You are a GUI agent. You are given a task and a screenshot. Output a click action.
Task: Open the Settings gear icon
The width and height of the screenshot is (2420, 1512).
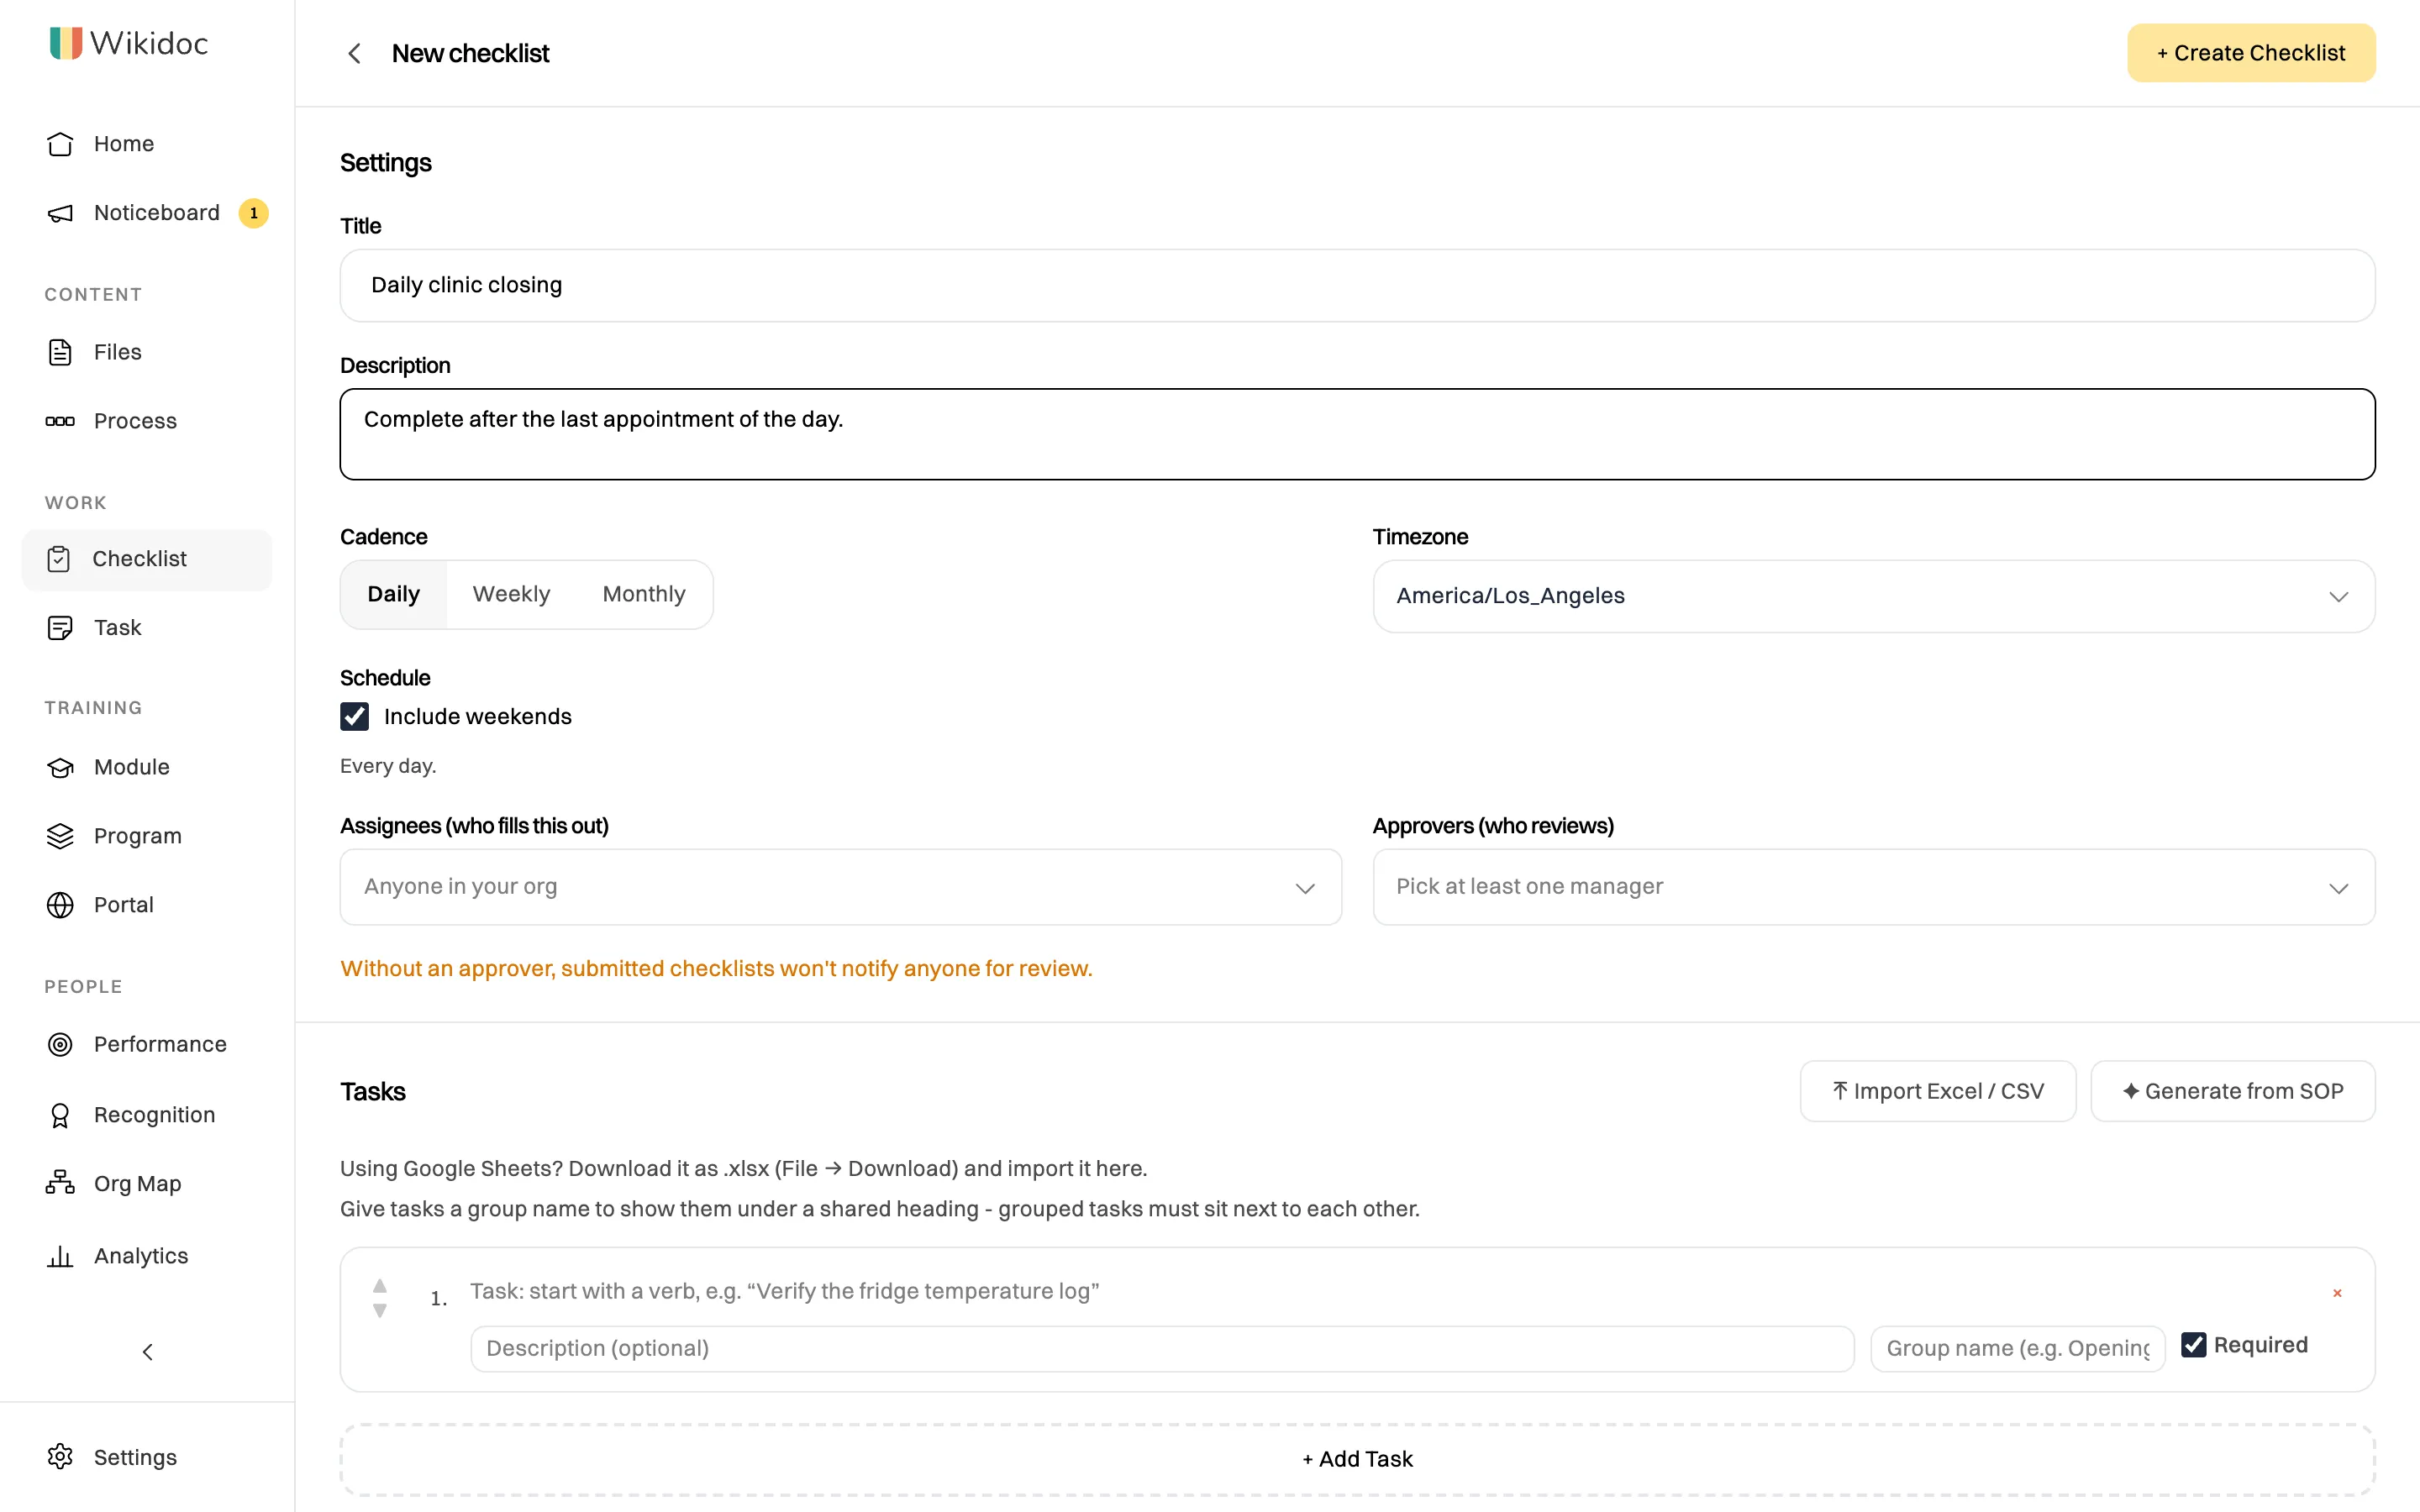(60, 1457)
